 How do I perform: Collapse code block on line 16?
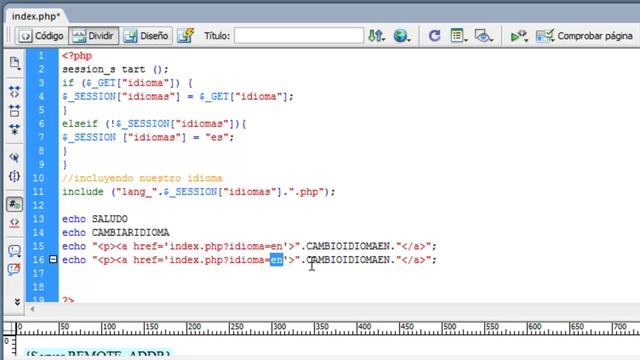pos(53,259)
